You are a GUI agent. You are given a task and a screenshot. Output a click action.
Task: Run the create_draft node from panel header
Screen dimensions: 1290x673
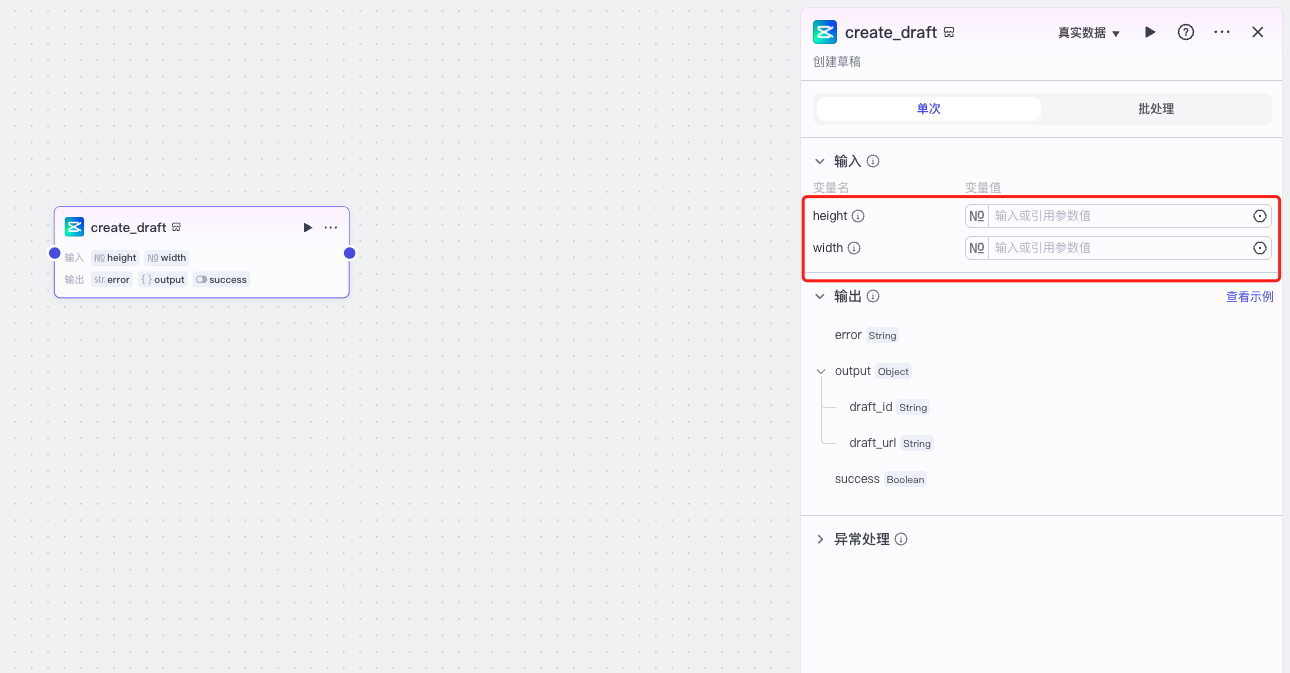tap(1150, 32)
